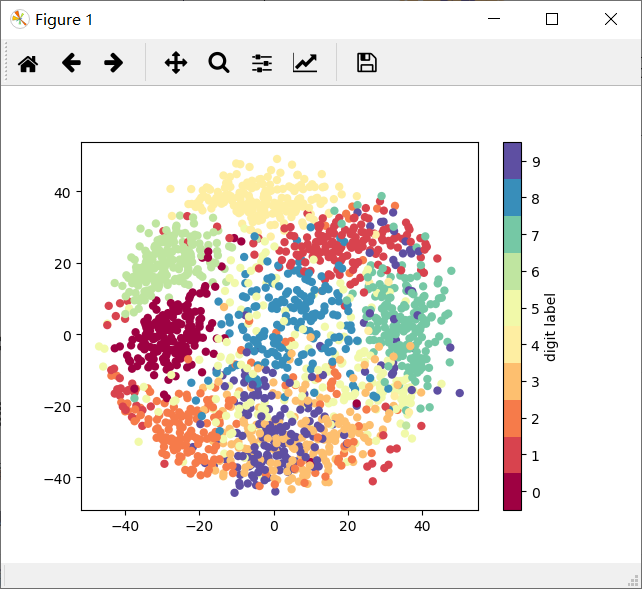642x589 pixels.
Task: Click the x-axis tick label 20
Action: click(x=348, y=526)
